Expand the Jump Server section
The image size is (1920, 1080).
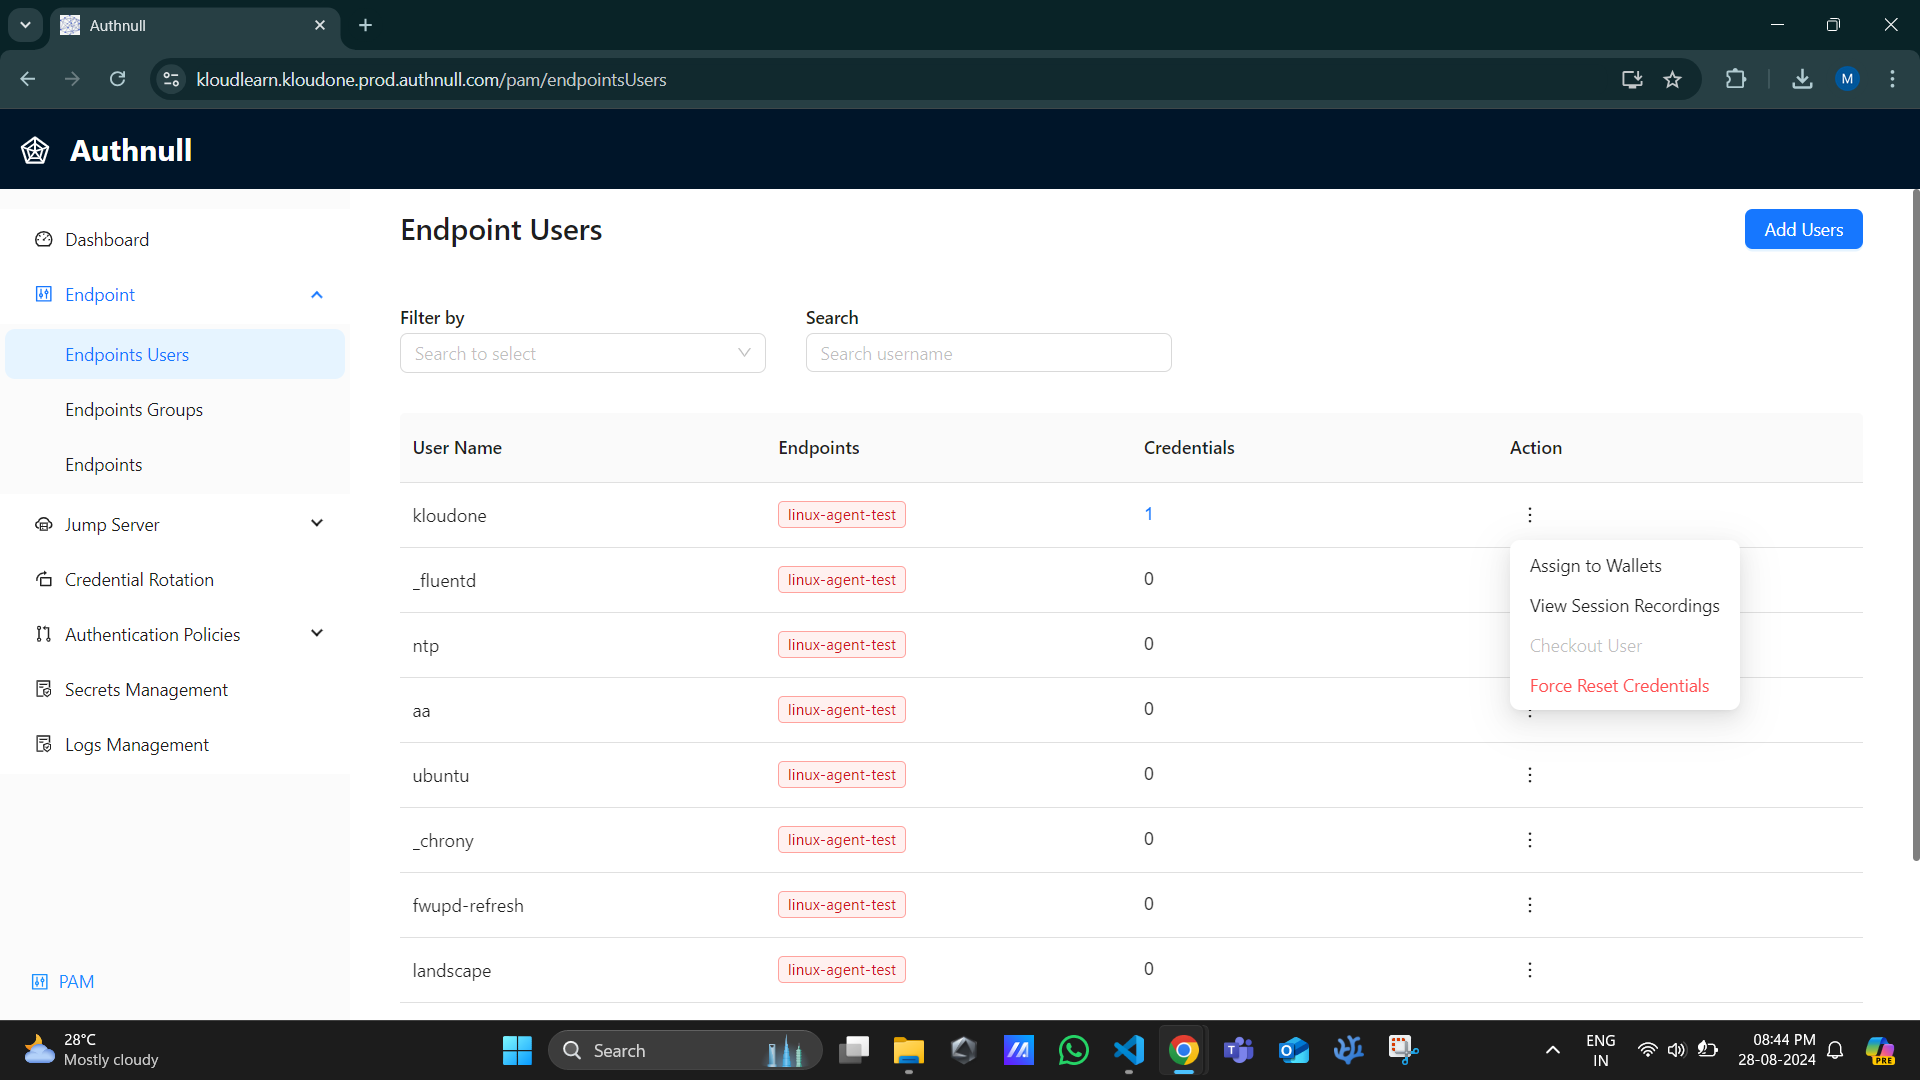point(316,523)
